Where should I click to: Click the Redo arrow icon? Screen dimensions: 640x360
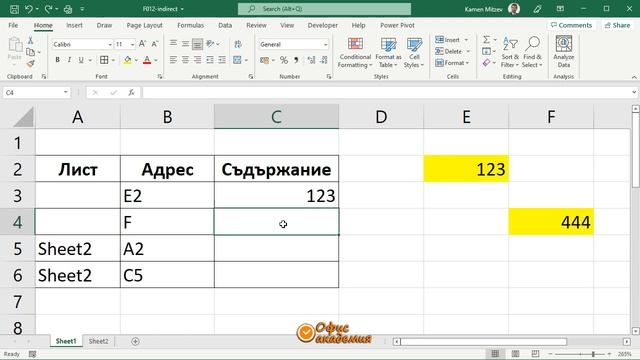coord(48,9)
